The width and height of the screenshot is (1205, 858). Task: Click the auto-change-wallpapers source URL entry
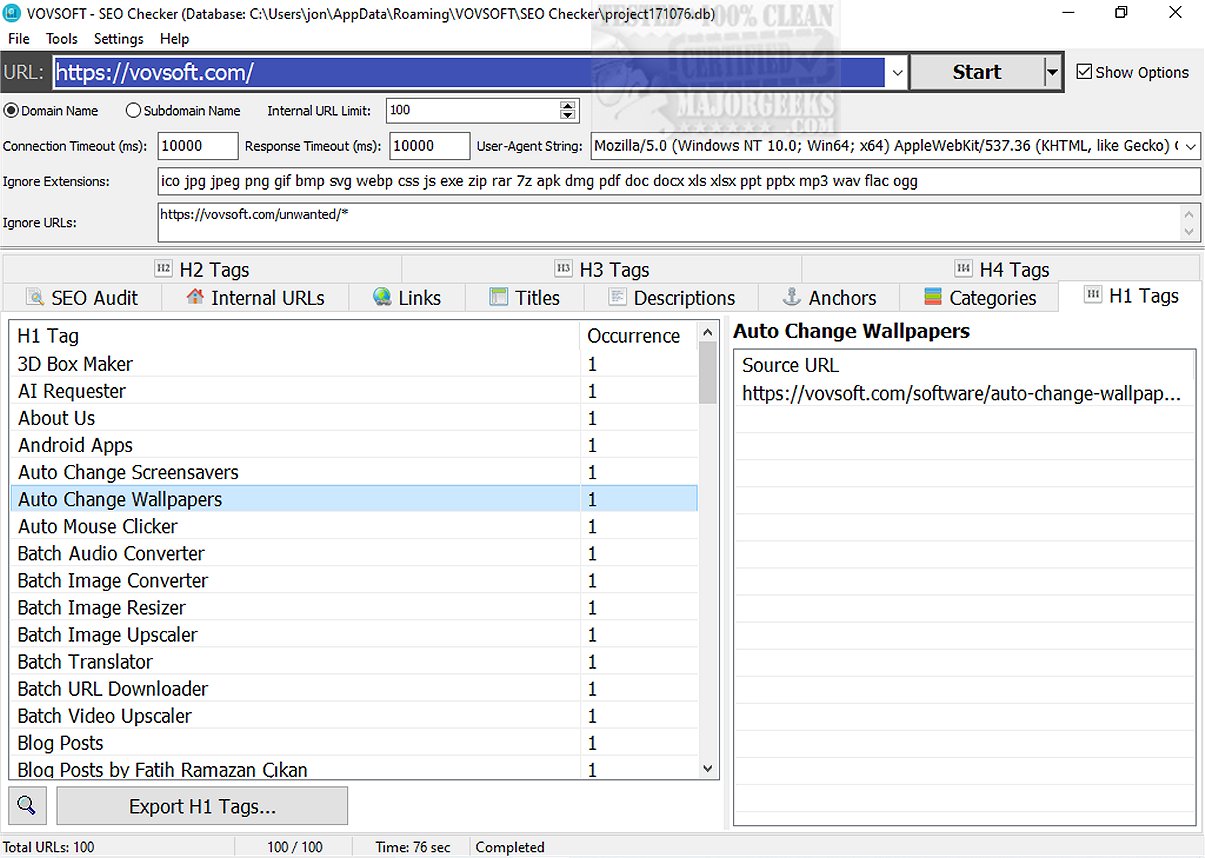coord(964,393)
